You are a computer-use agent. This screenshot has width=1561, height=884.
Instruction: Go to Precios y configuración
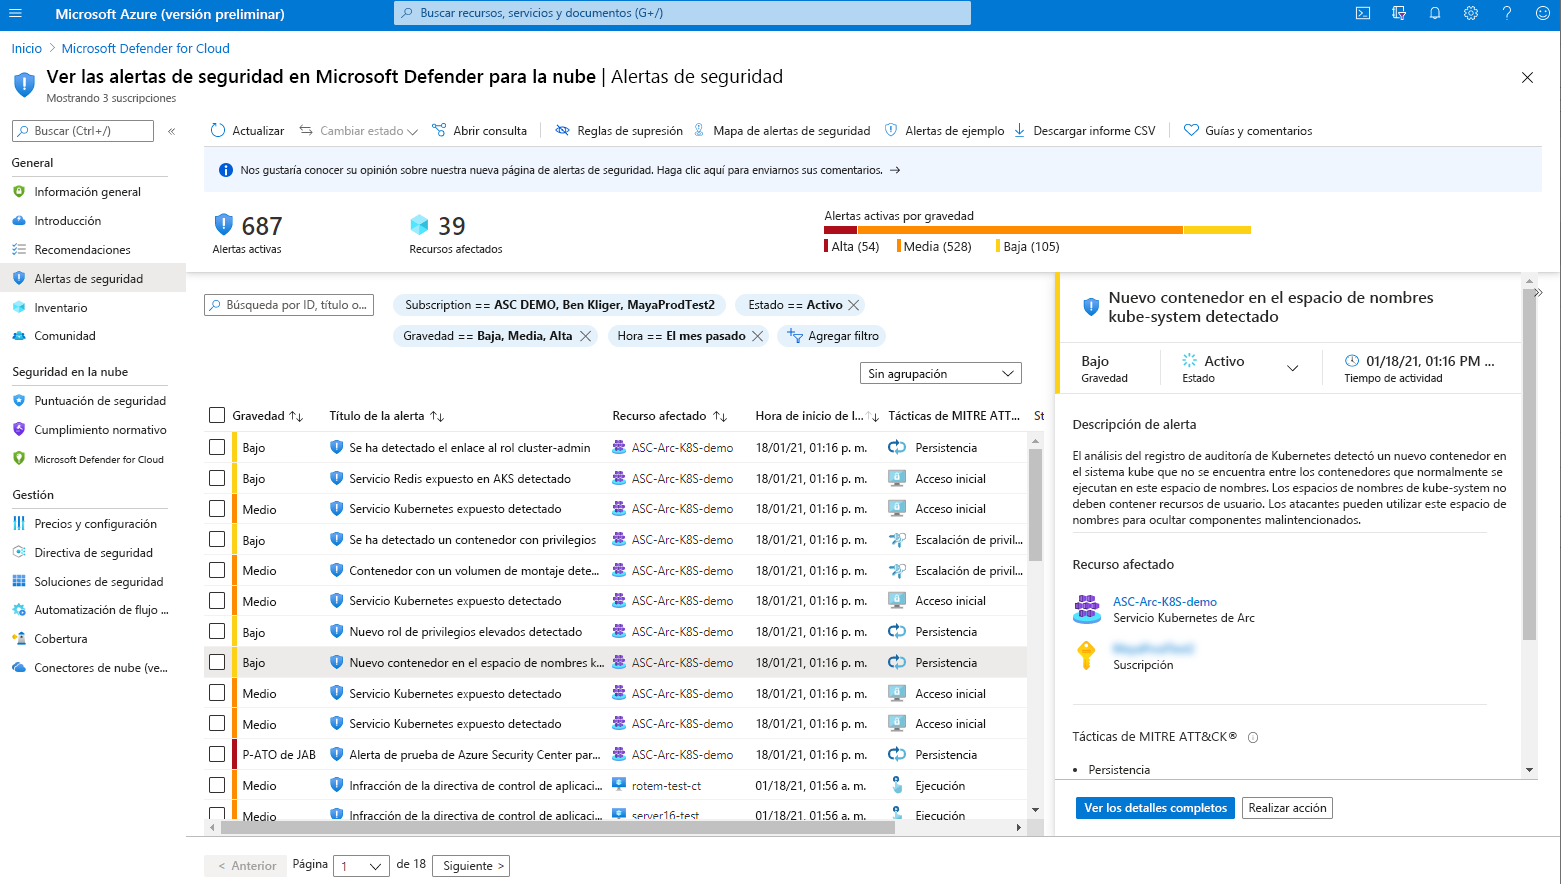pos(93,524)
